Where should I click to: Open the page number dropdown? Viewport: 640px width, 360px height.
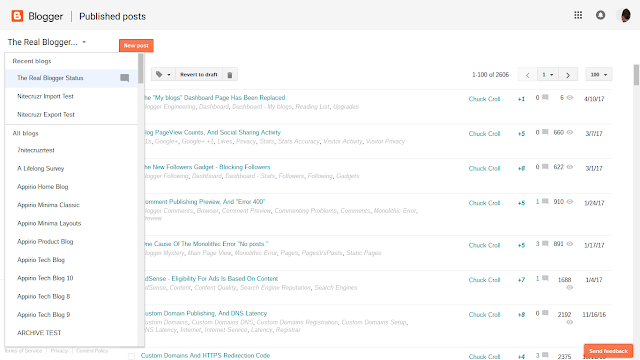548,75
